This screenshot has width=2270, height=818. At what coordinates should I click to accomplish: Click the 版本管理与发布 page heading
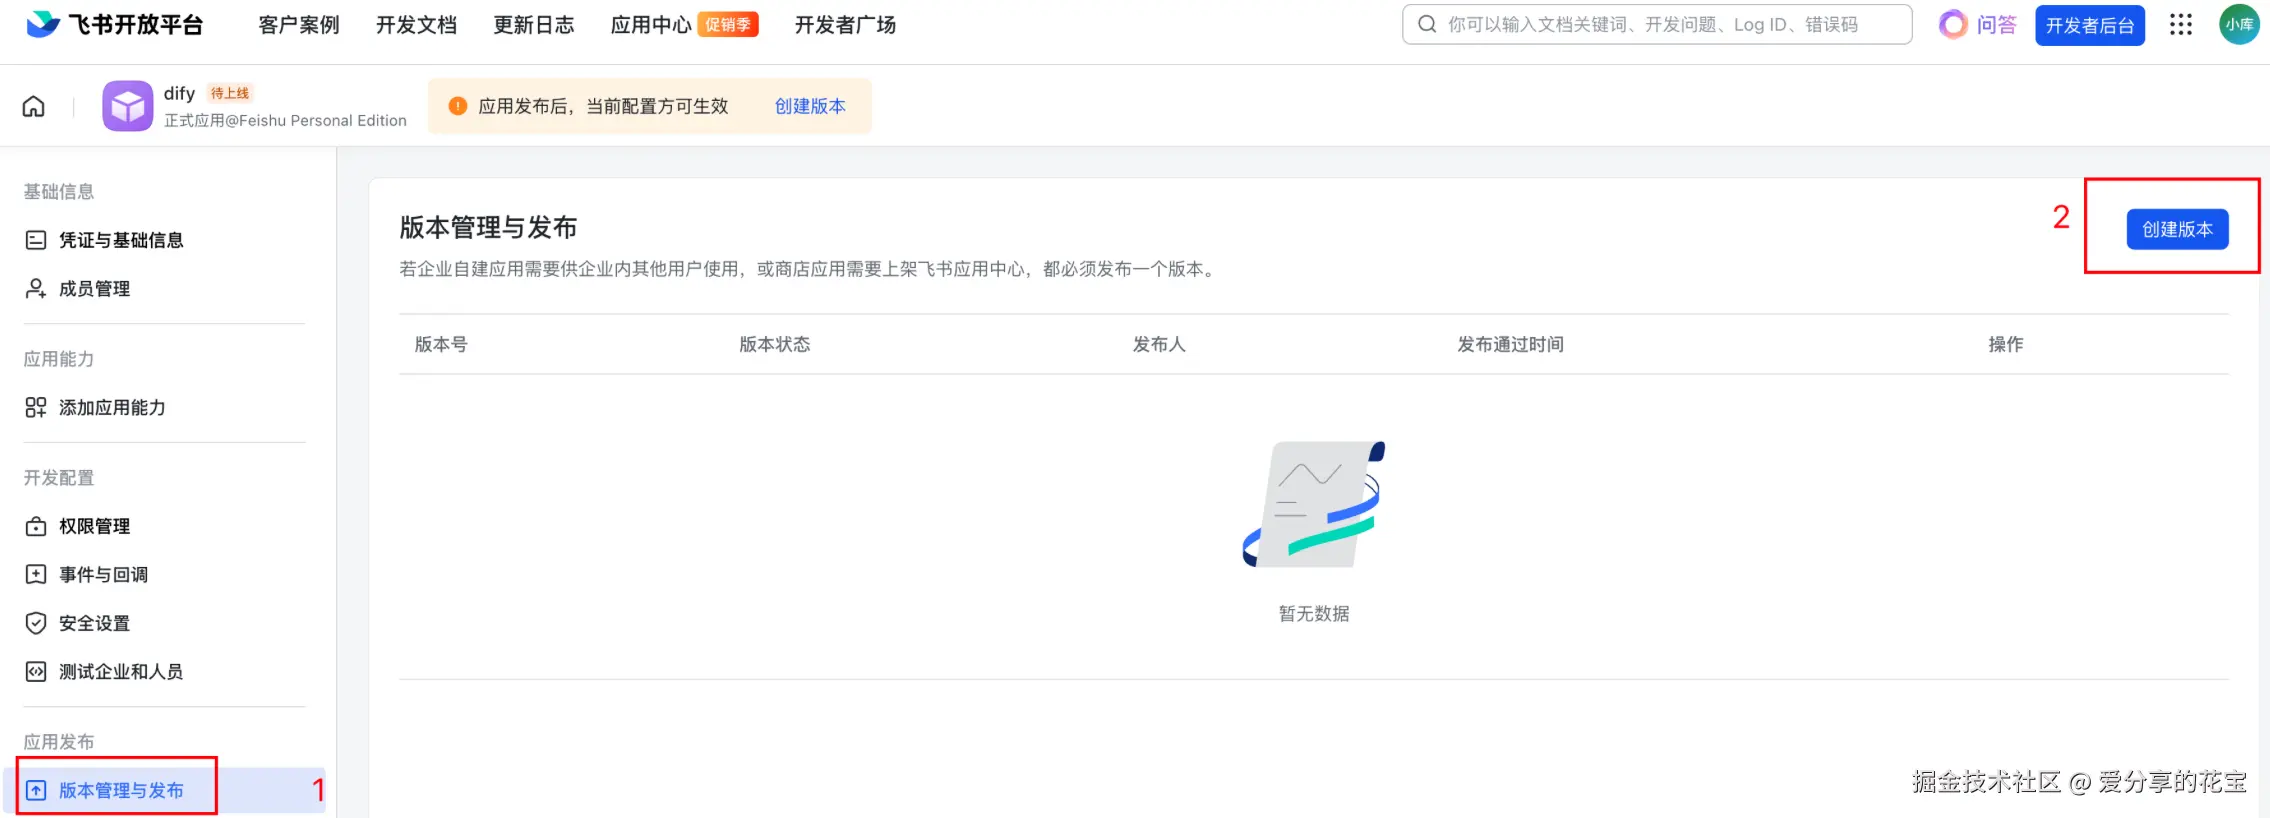488,227
